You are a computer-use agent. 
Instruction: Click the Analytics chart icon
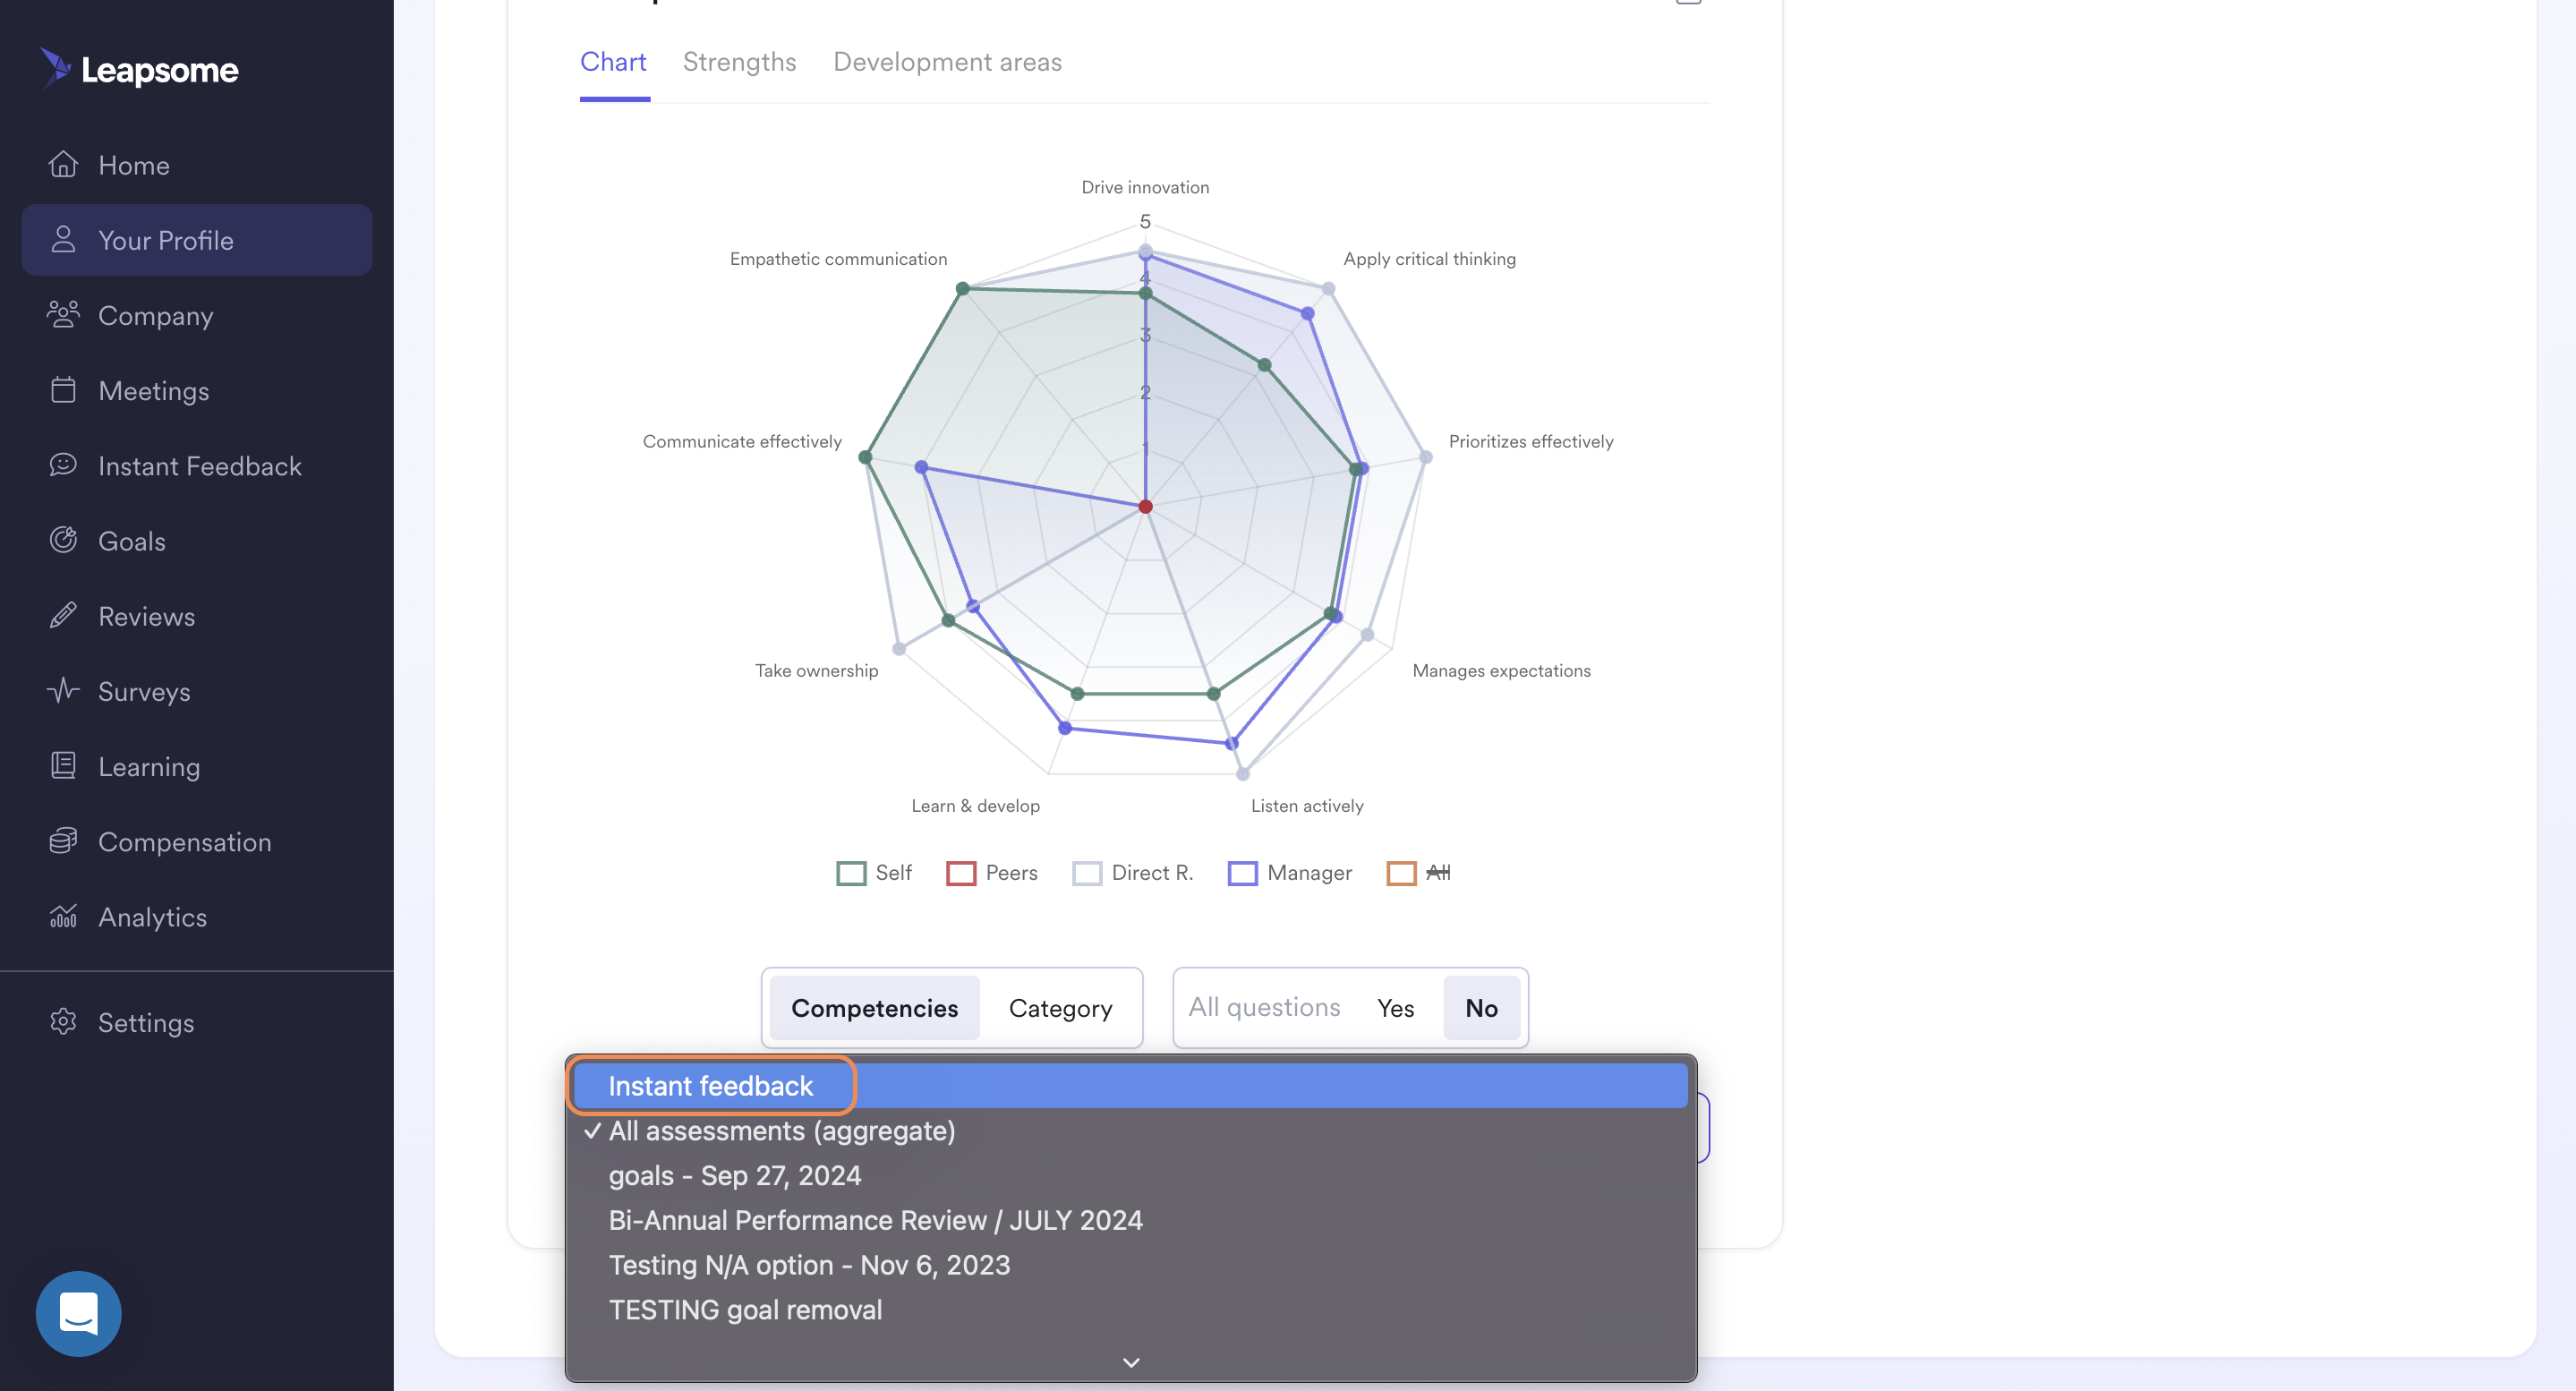[x=63, y=915]
